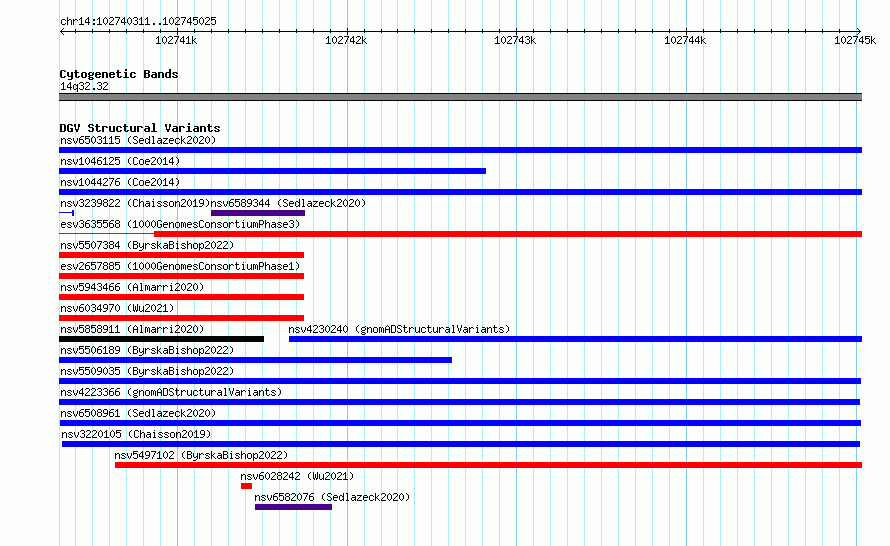Click the 102745k ruler label
This screenshot has width=890, height=546.
pyautogui.click(x=855, y=40)
